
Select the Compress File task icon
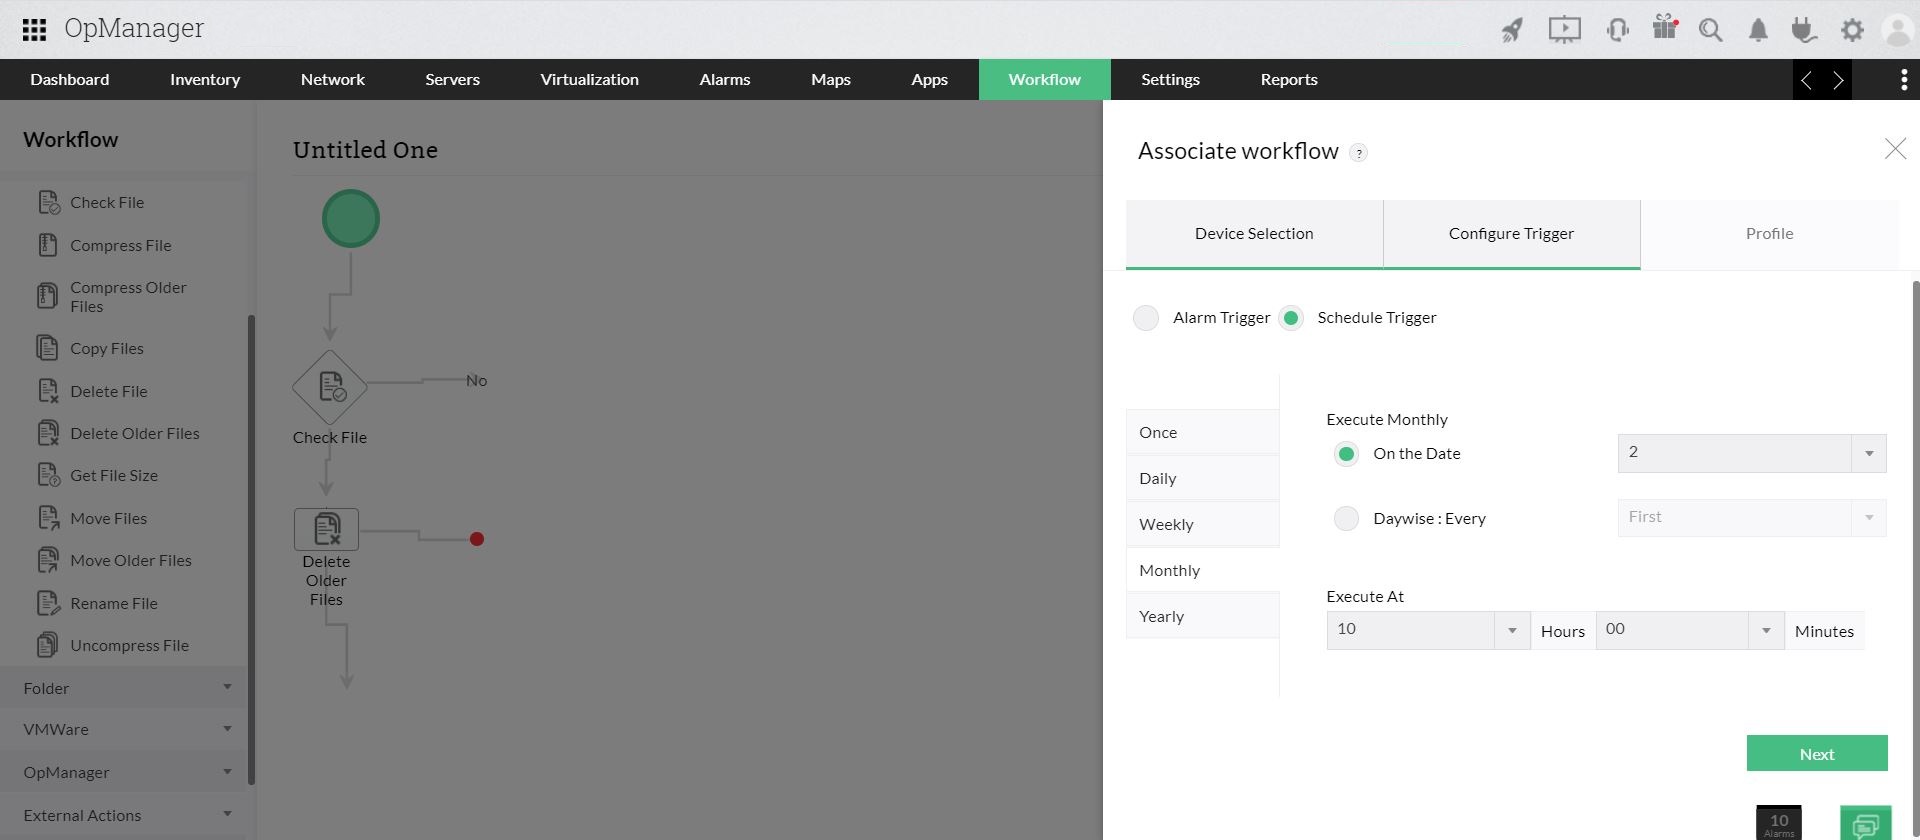tap(48, 245)
